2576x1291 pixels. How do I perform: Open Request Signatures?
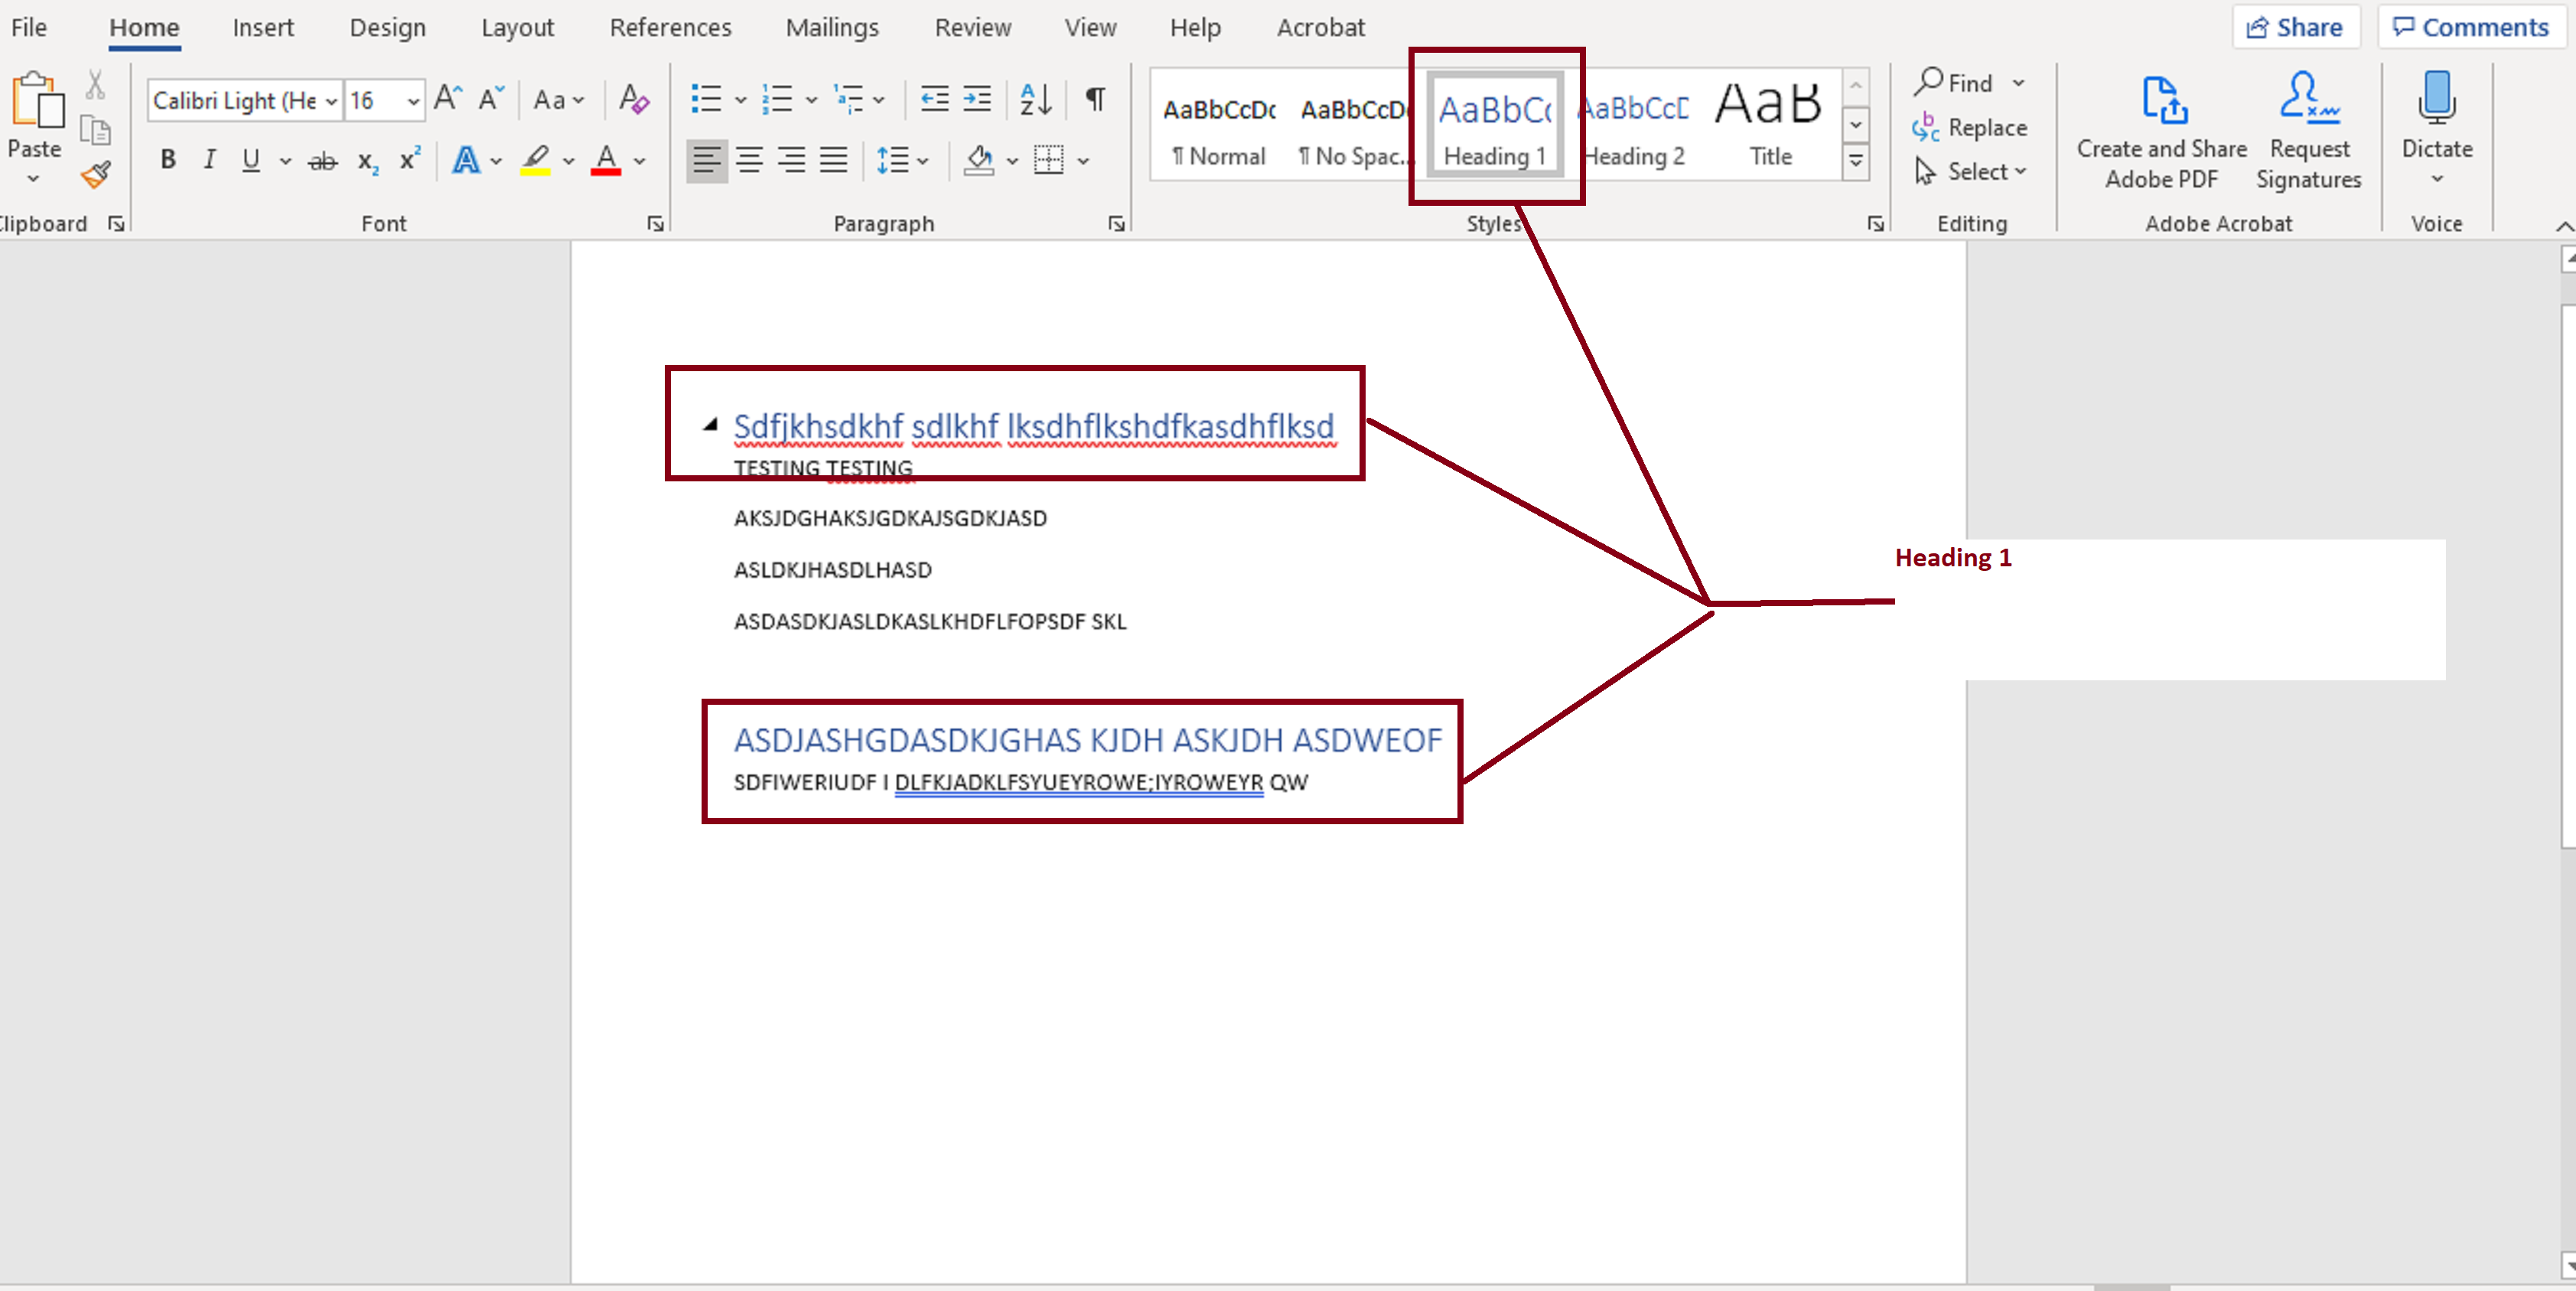(x=2308, y=127)
